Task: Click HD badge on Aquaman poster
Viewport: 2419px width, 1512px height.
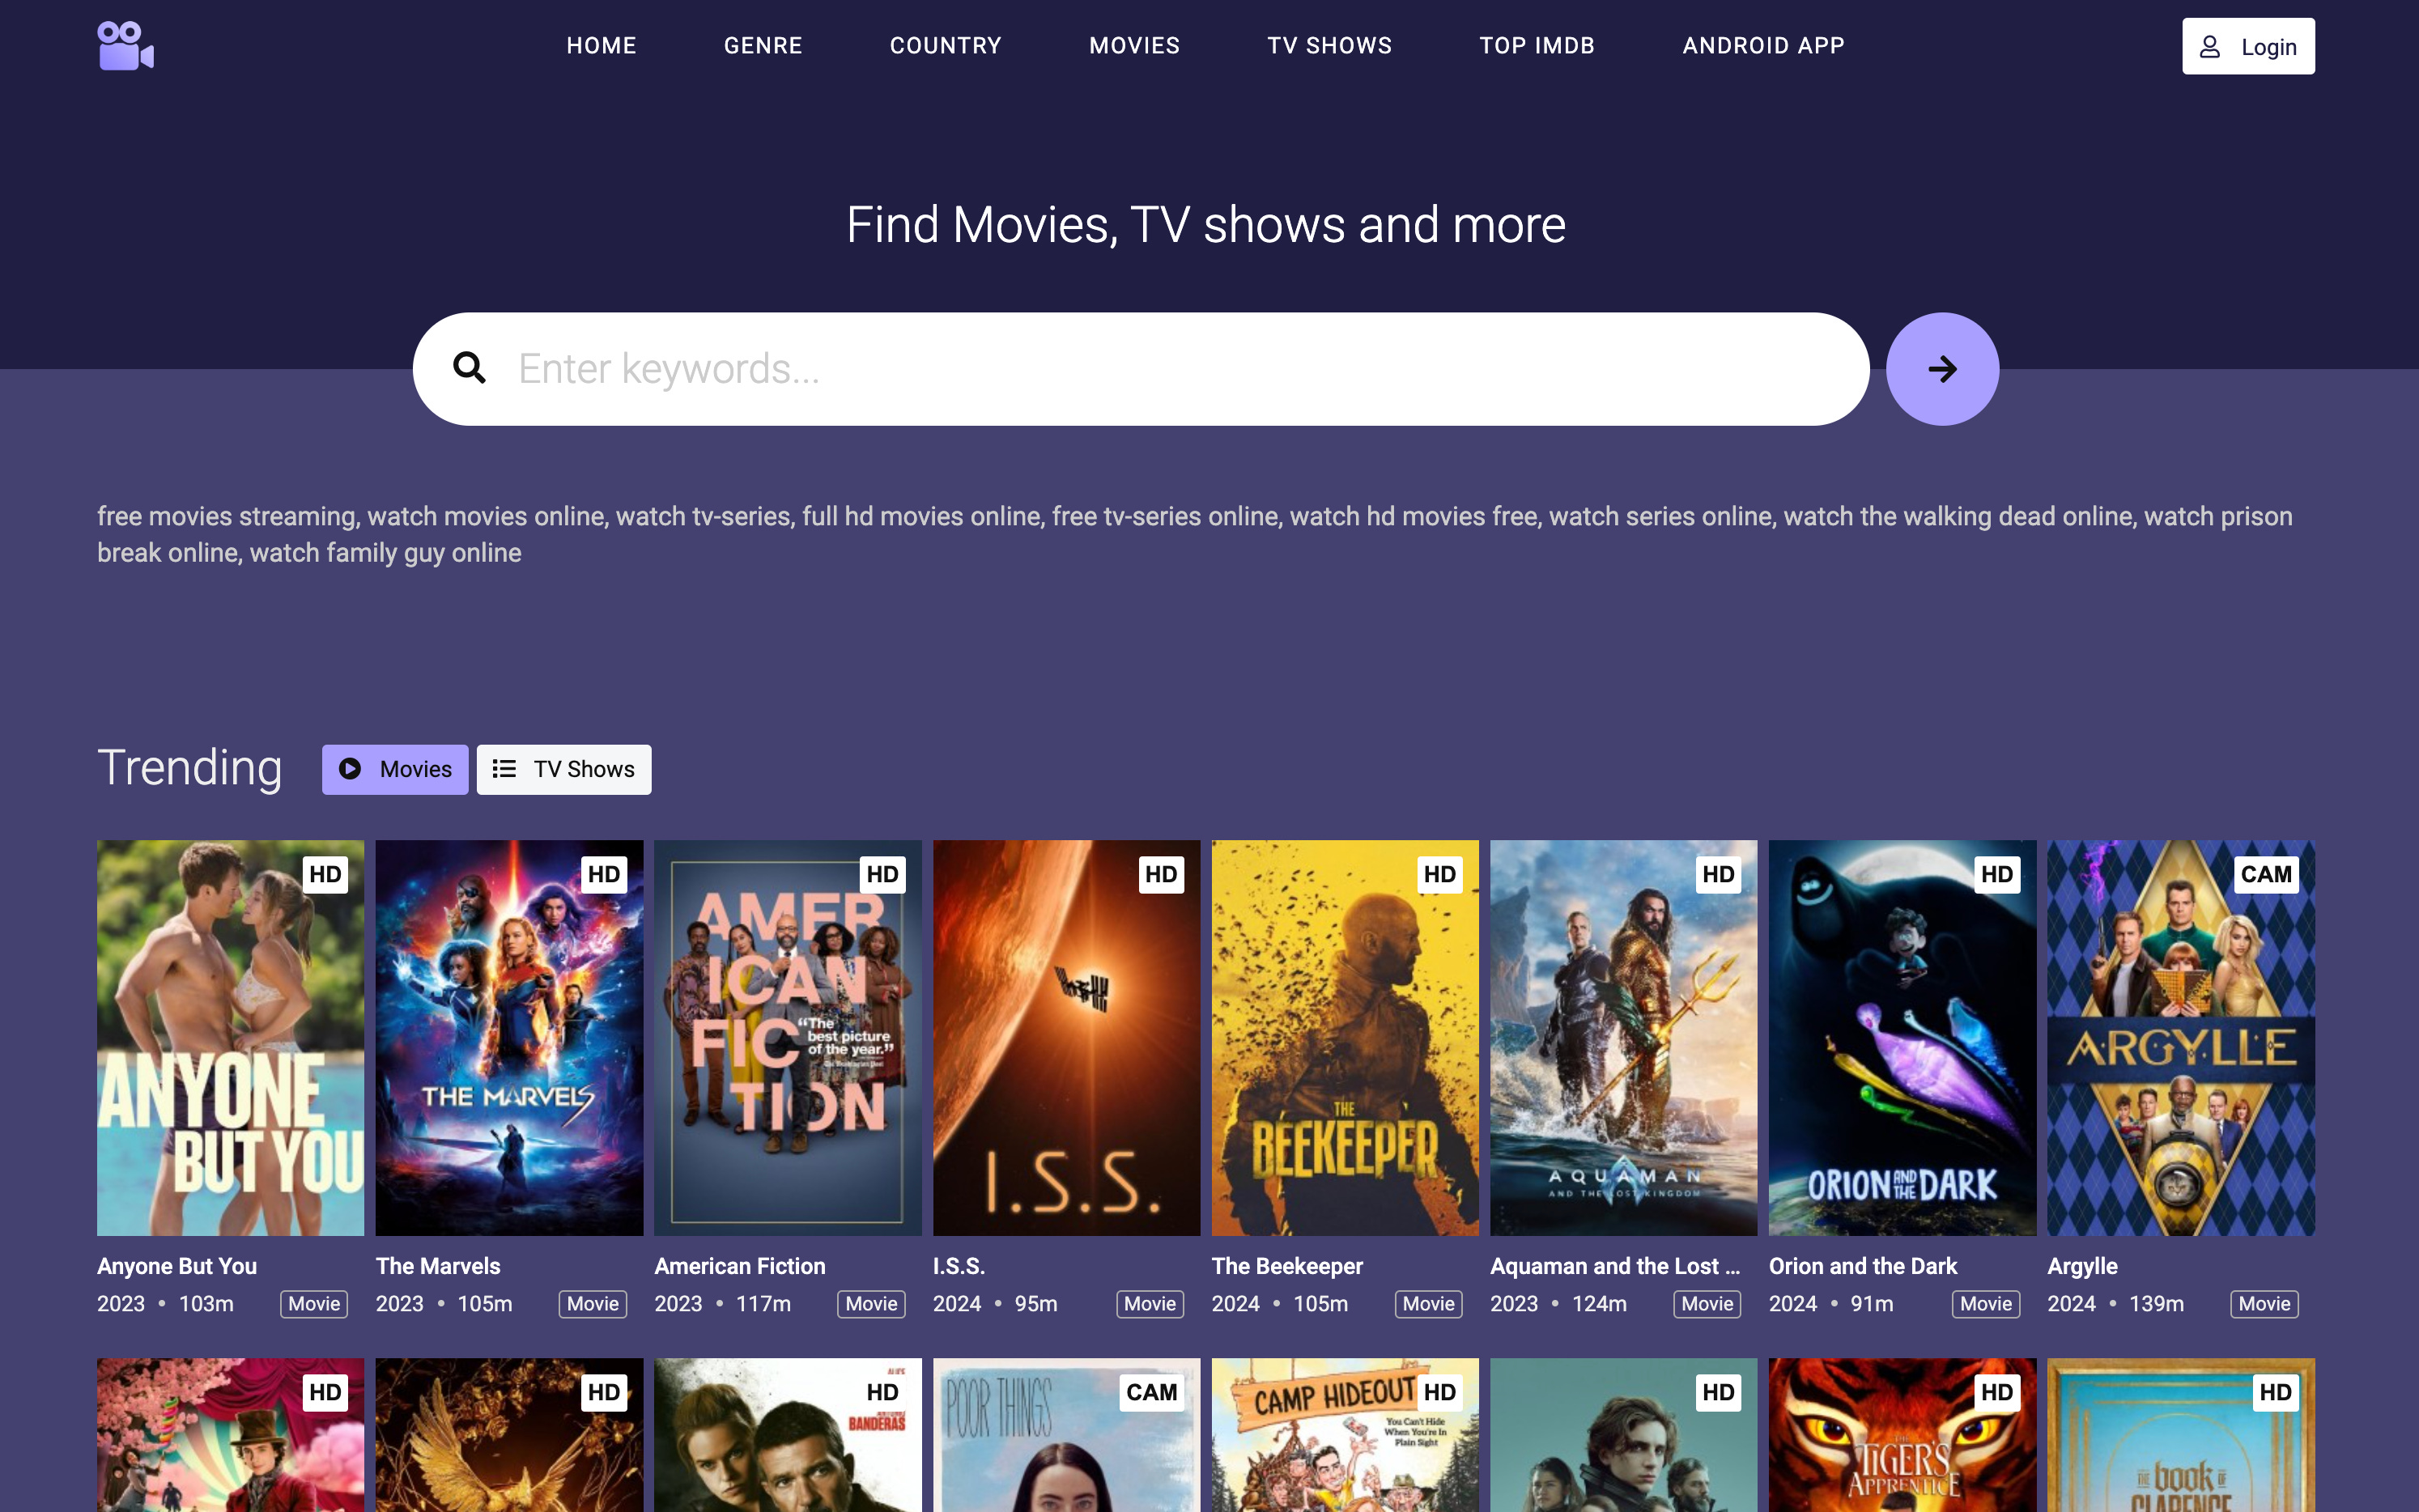Action: point(1718,874)
